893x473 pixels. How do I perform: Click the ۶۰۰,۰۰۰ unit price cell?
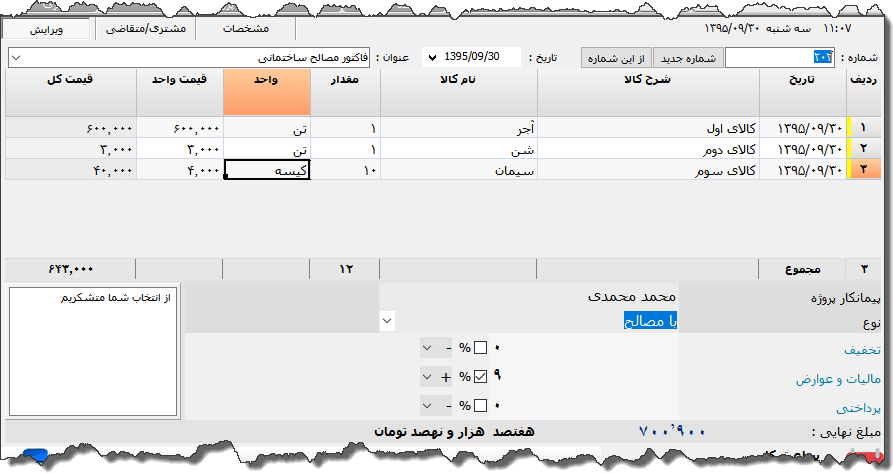click(x=179, y=128)
